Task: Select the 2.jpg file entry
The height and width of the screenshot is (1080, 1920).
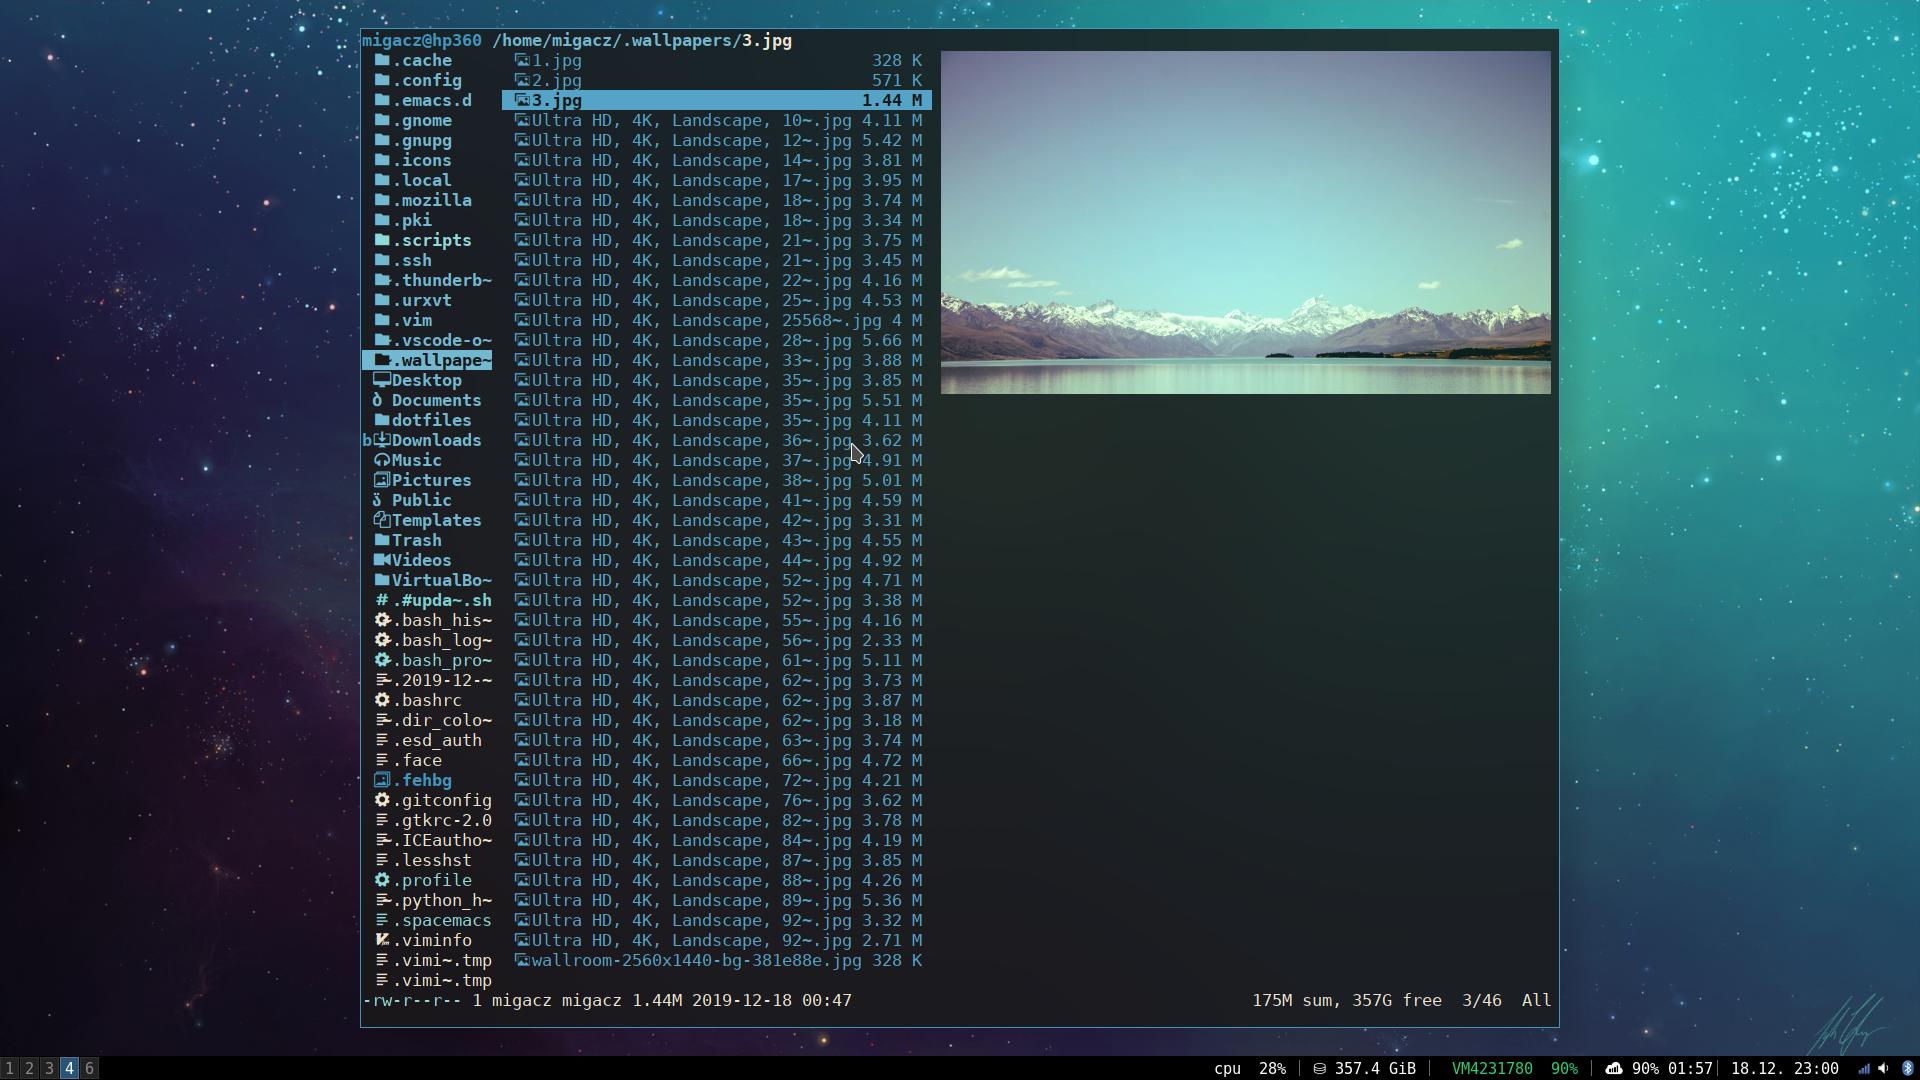Action: [x=556, y=80]
